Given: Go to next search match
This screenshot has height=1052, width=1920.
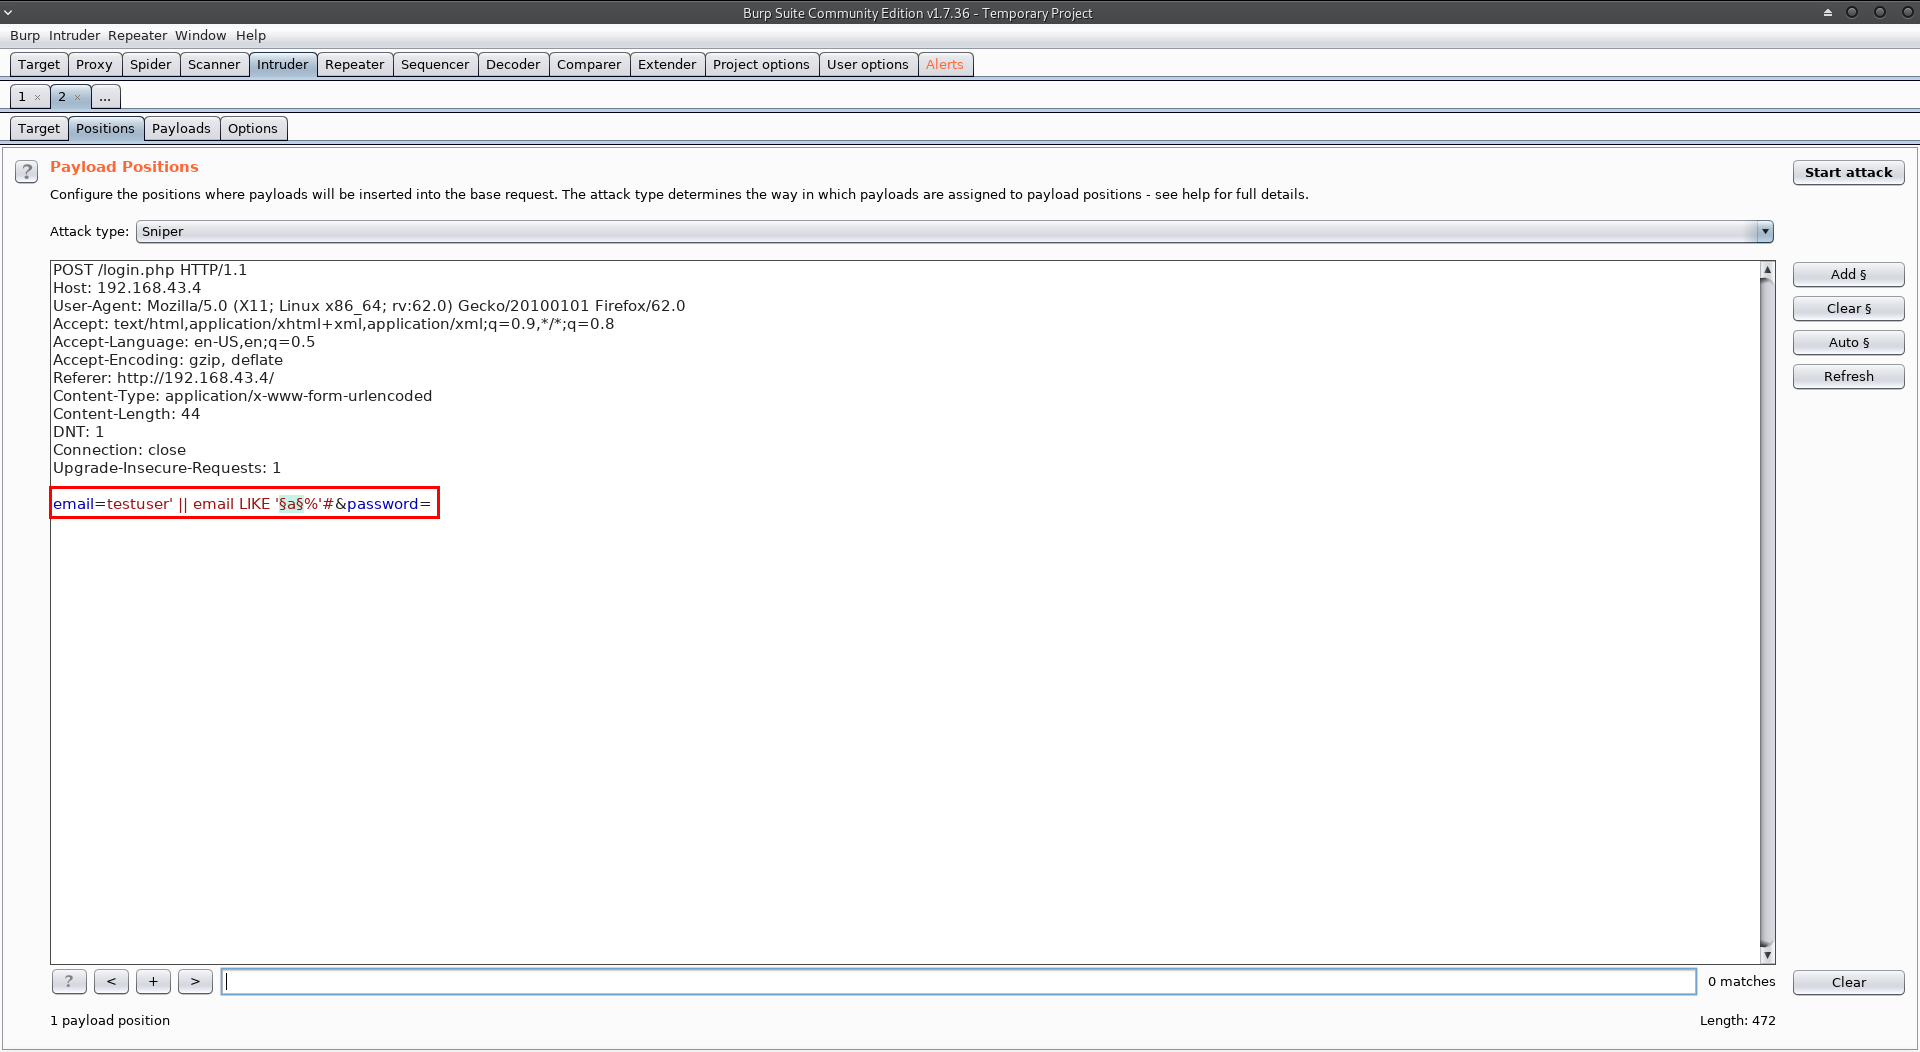Looking at the screenshot, I should [x=195, y=982].
